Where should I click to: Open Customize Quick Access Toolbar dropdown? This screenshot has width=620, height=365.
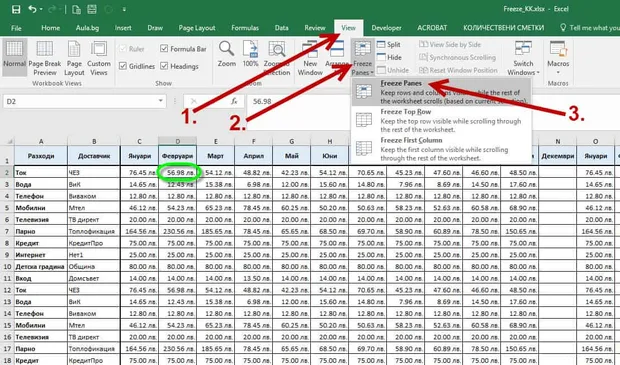click(124, 9)
